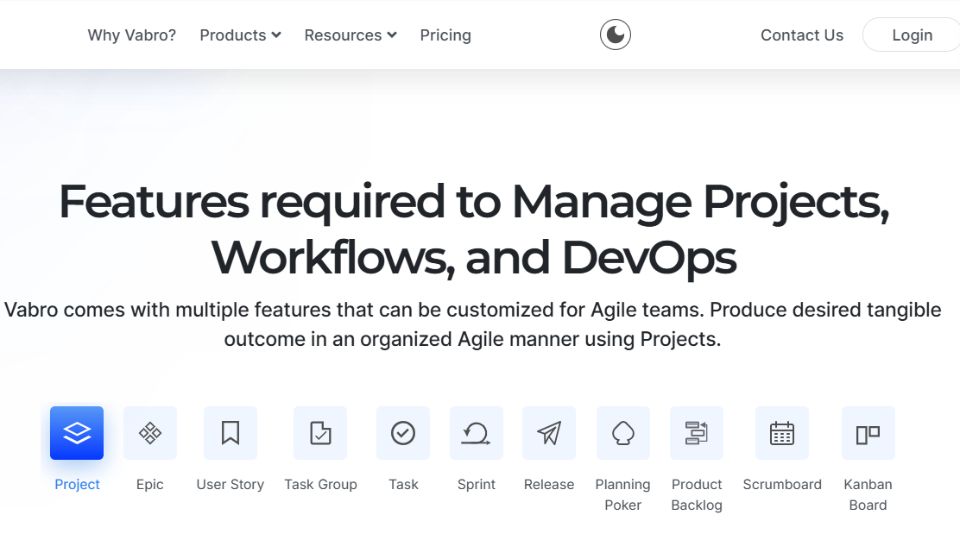Click the Contact Us link
This screenshot has width=960, height=540.
pyautogui.click(x=802, y=35)
